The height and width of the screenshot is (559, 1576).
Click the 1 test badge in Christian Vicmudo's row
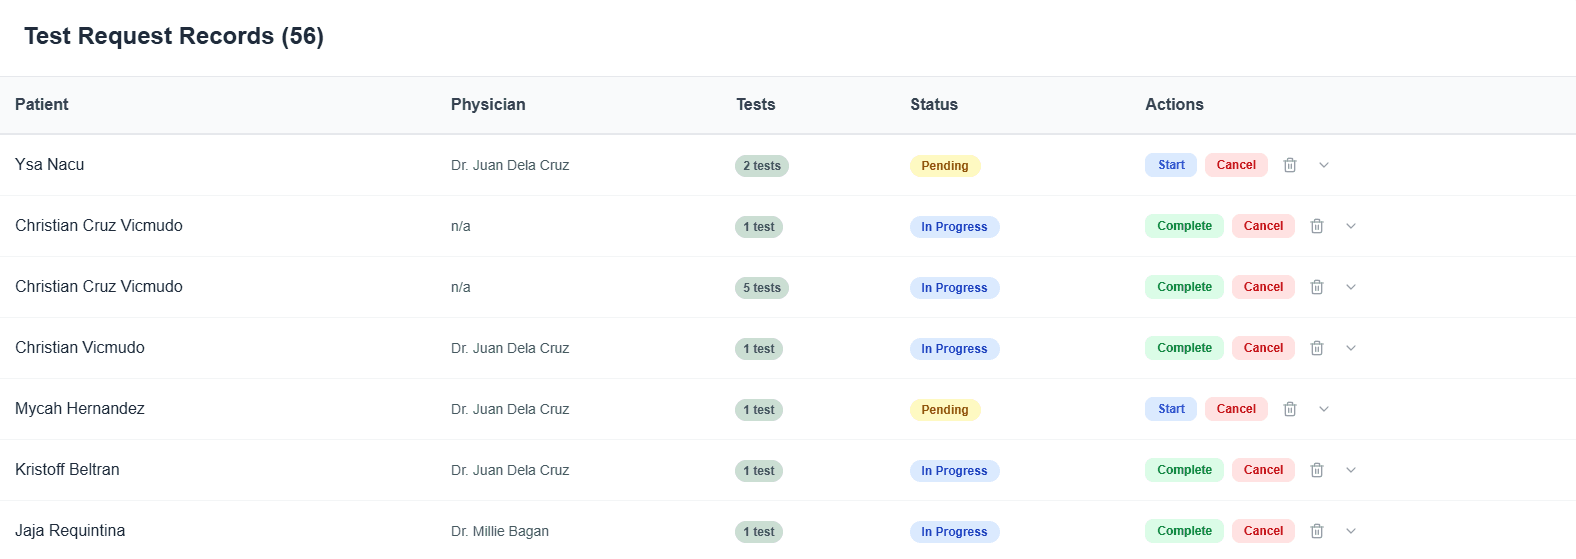[759, 349]
